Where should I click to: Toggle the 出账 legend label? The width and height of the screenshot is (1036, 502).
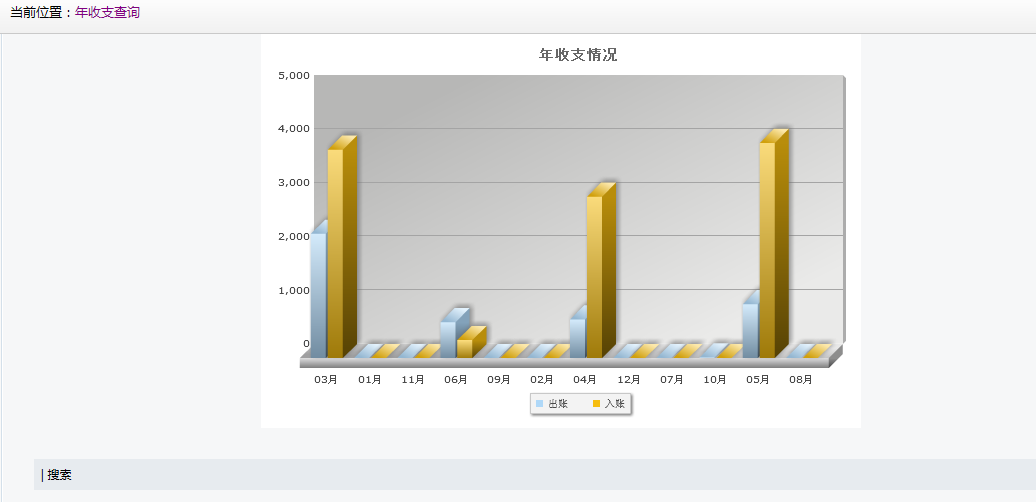point(558,404)
